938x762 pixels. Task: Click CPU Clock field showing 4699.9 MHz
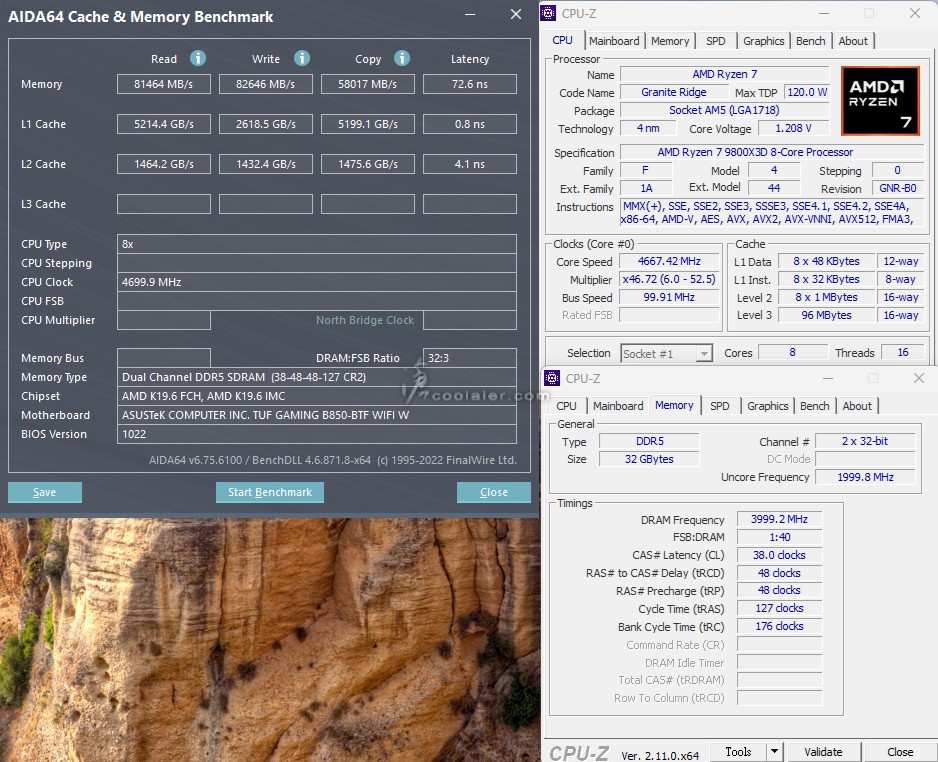point(316,282)
